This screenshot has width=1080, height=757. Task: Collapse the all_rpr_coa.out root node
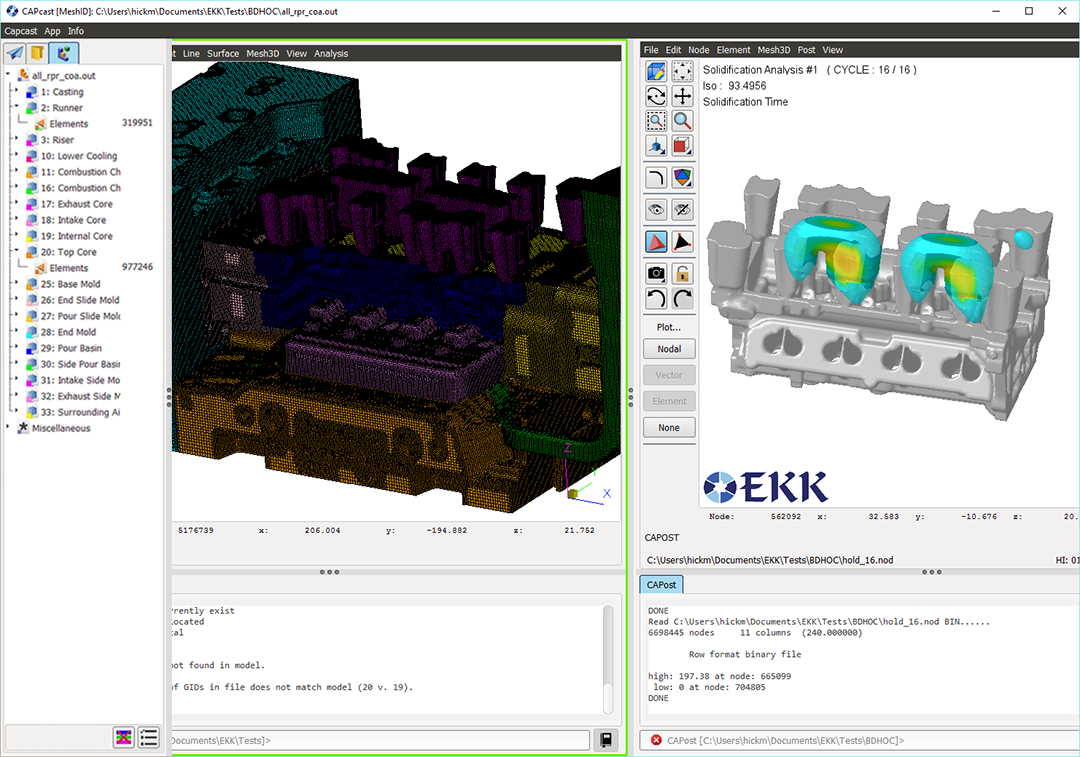click(x=8, y=74)
